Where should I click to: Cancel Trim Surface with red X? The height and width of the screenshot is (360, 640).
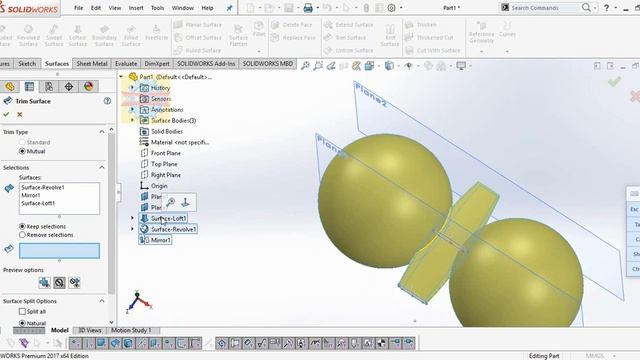click(x=20, y=114)
